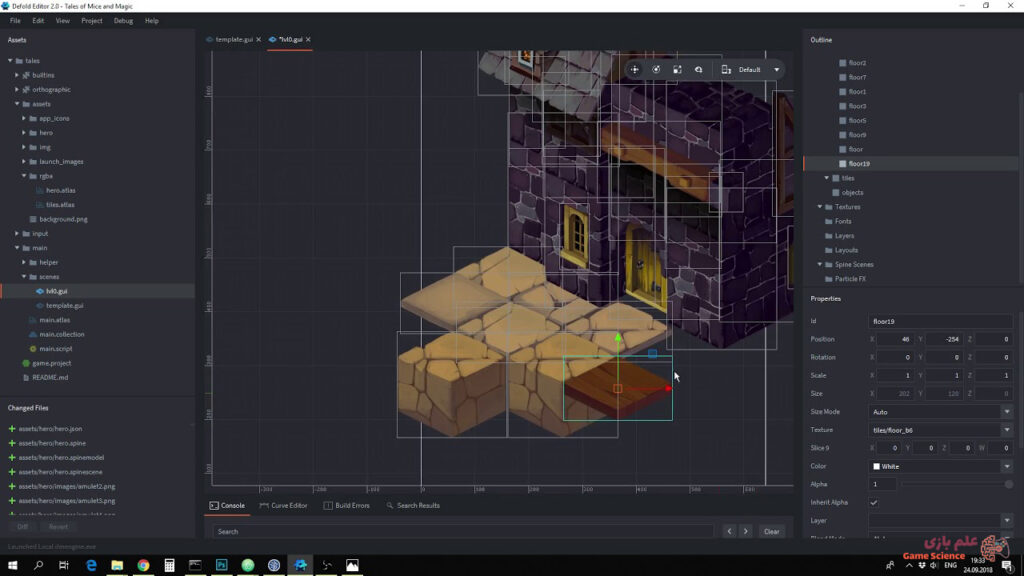This screenshot has height=576, width=1024.
Task: Select background.png file
Action: (63, 219)
